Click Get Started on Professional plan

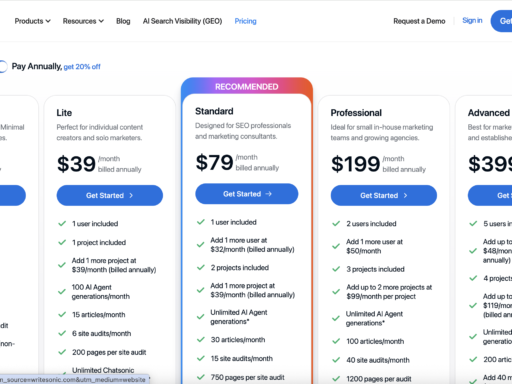tap(384, 195)
